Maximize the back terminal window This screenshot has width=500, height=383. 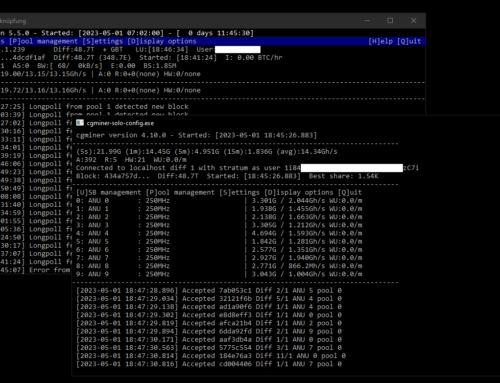pos(390,21)
